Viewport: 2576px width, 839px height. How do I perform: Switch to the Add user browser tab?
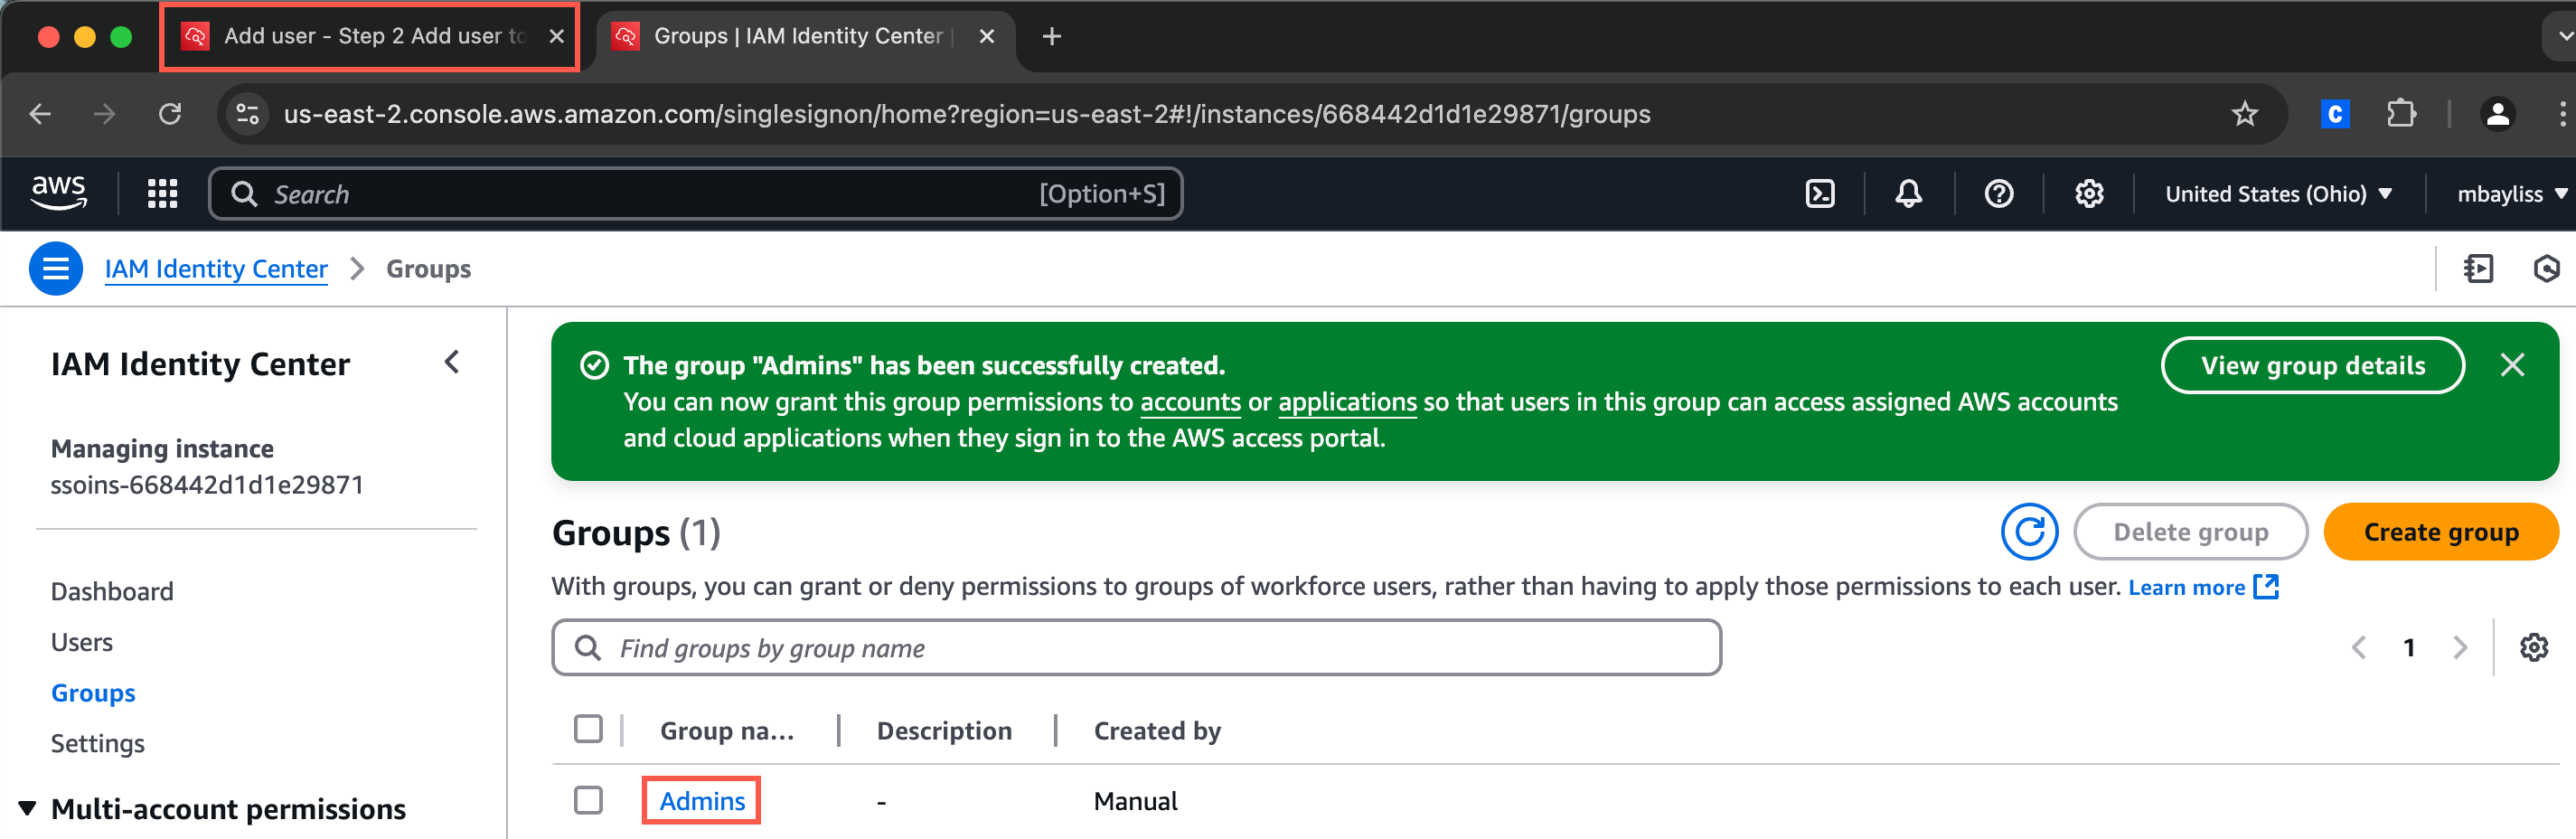(369, 36)
